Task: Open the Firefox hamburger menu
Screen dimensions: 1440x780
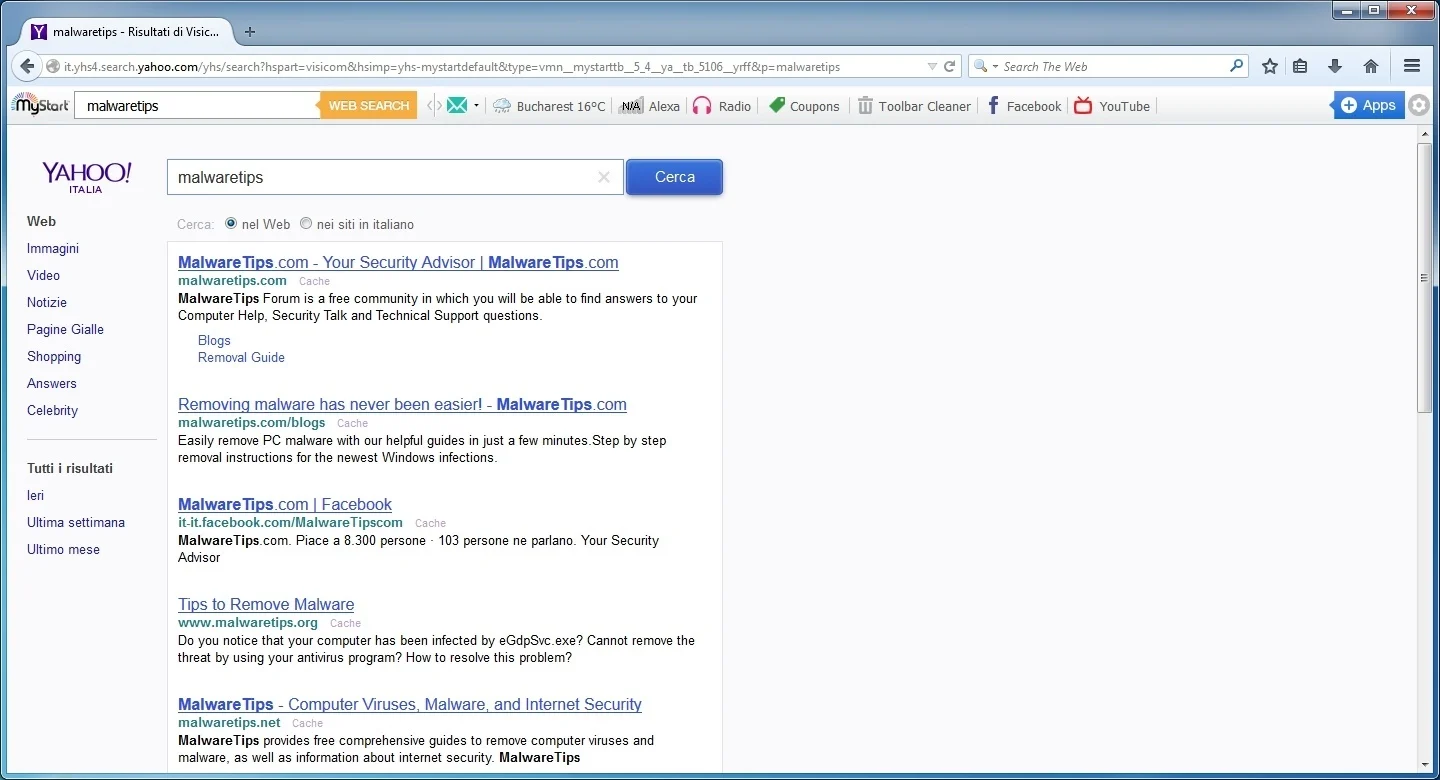Action: click(x=1412, y=66)
